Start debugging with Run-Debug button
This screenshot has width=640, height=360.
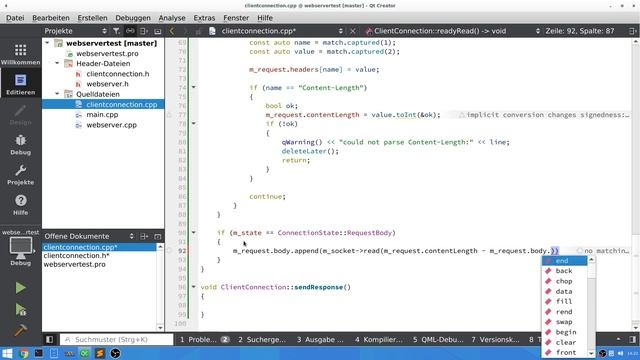20,310
